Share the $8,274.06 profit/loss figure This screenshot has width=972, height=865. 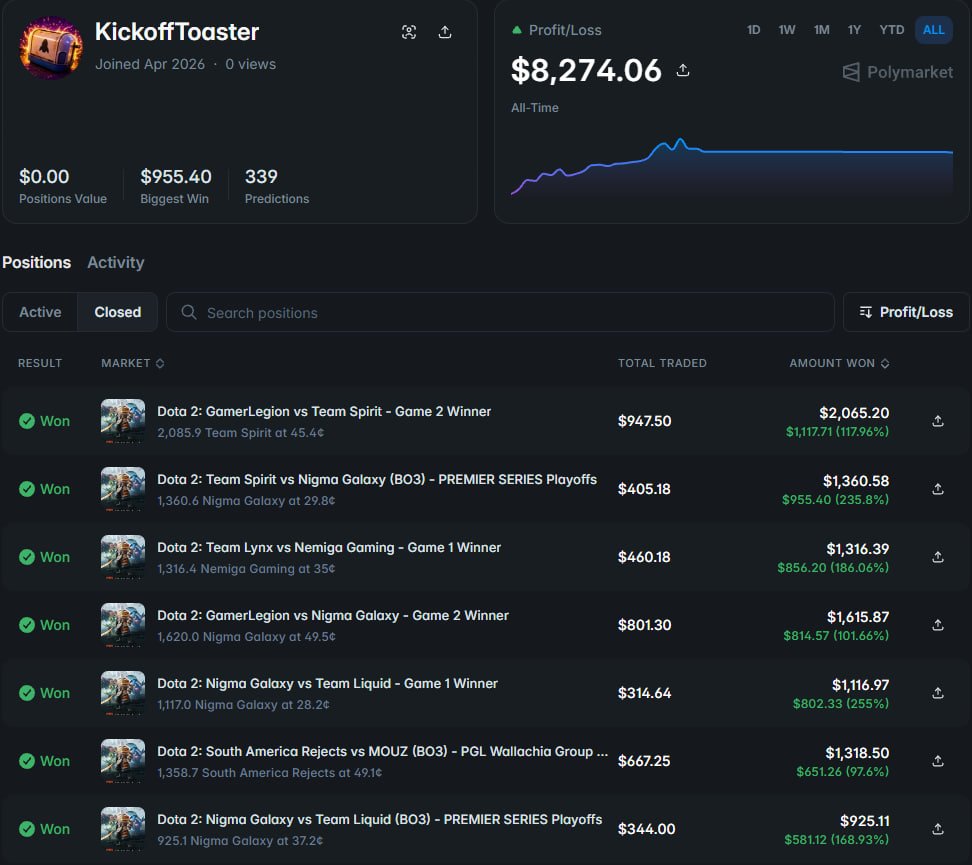pyautogui.click(x=683, y=70)
